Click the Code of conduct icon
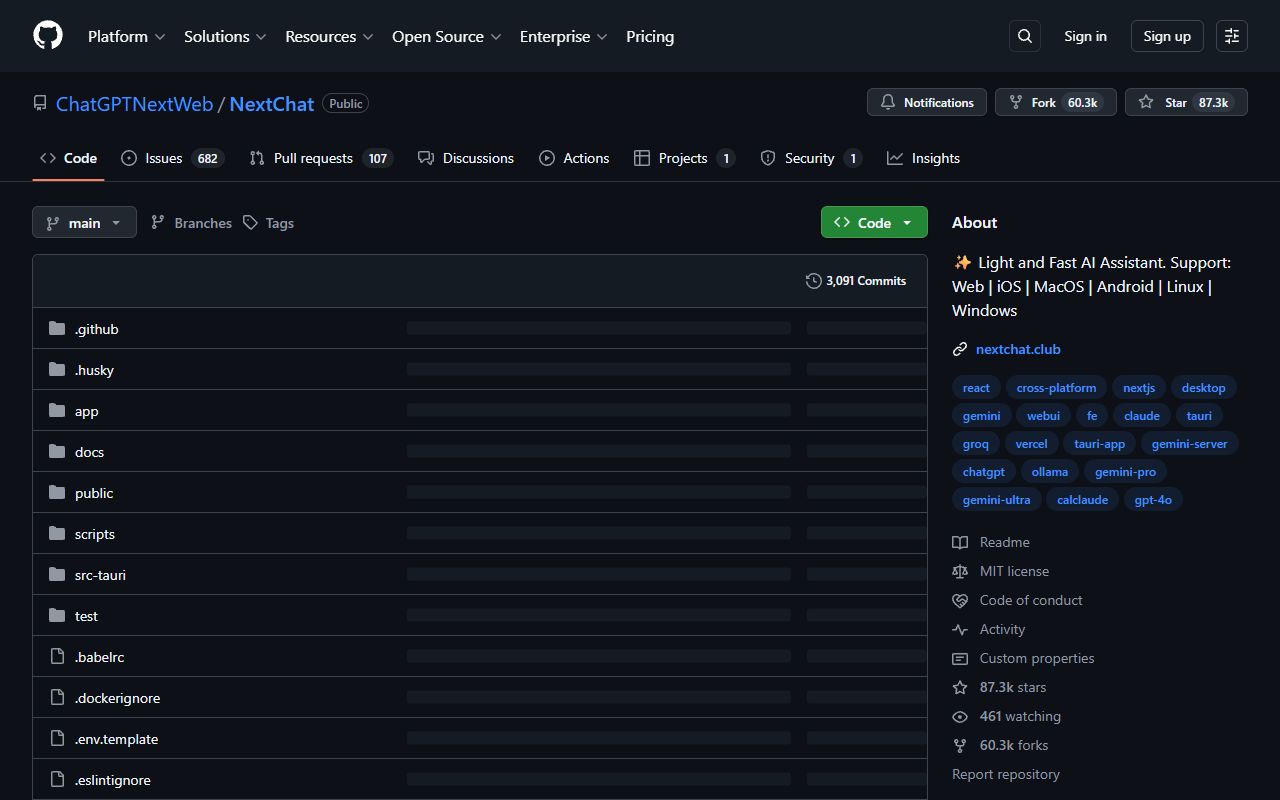This screenshot has width=1280, height=800. point(960,600)
